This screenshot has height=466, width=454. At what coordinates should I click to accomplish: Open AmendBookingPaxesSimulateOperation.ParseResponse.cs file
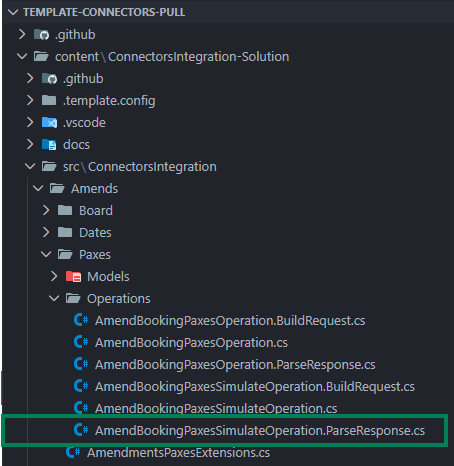click(260, 431)
